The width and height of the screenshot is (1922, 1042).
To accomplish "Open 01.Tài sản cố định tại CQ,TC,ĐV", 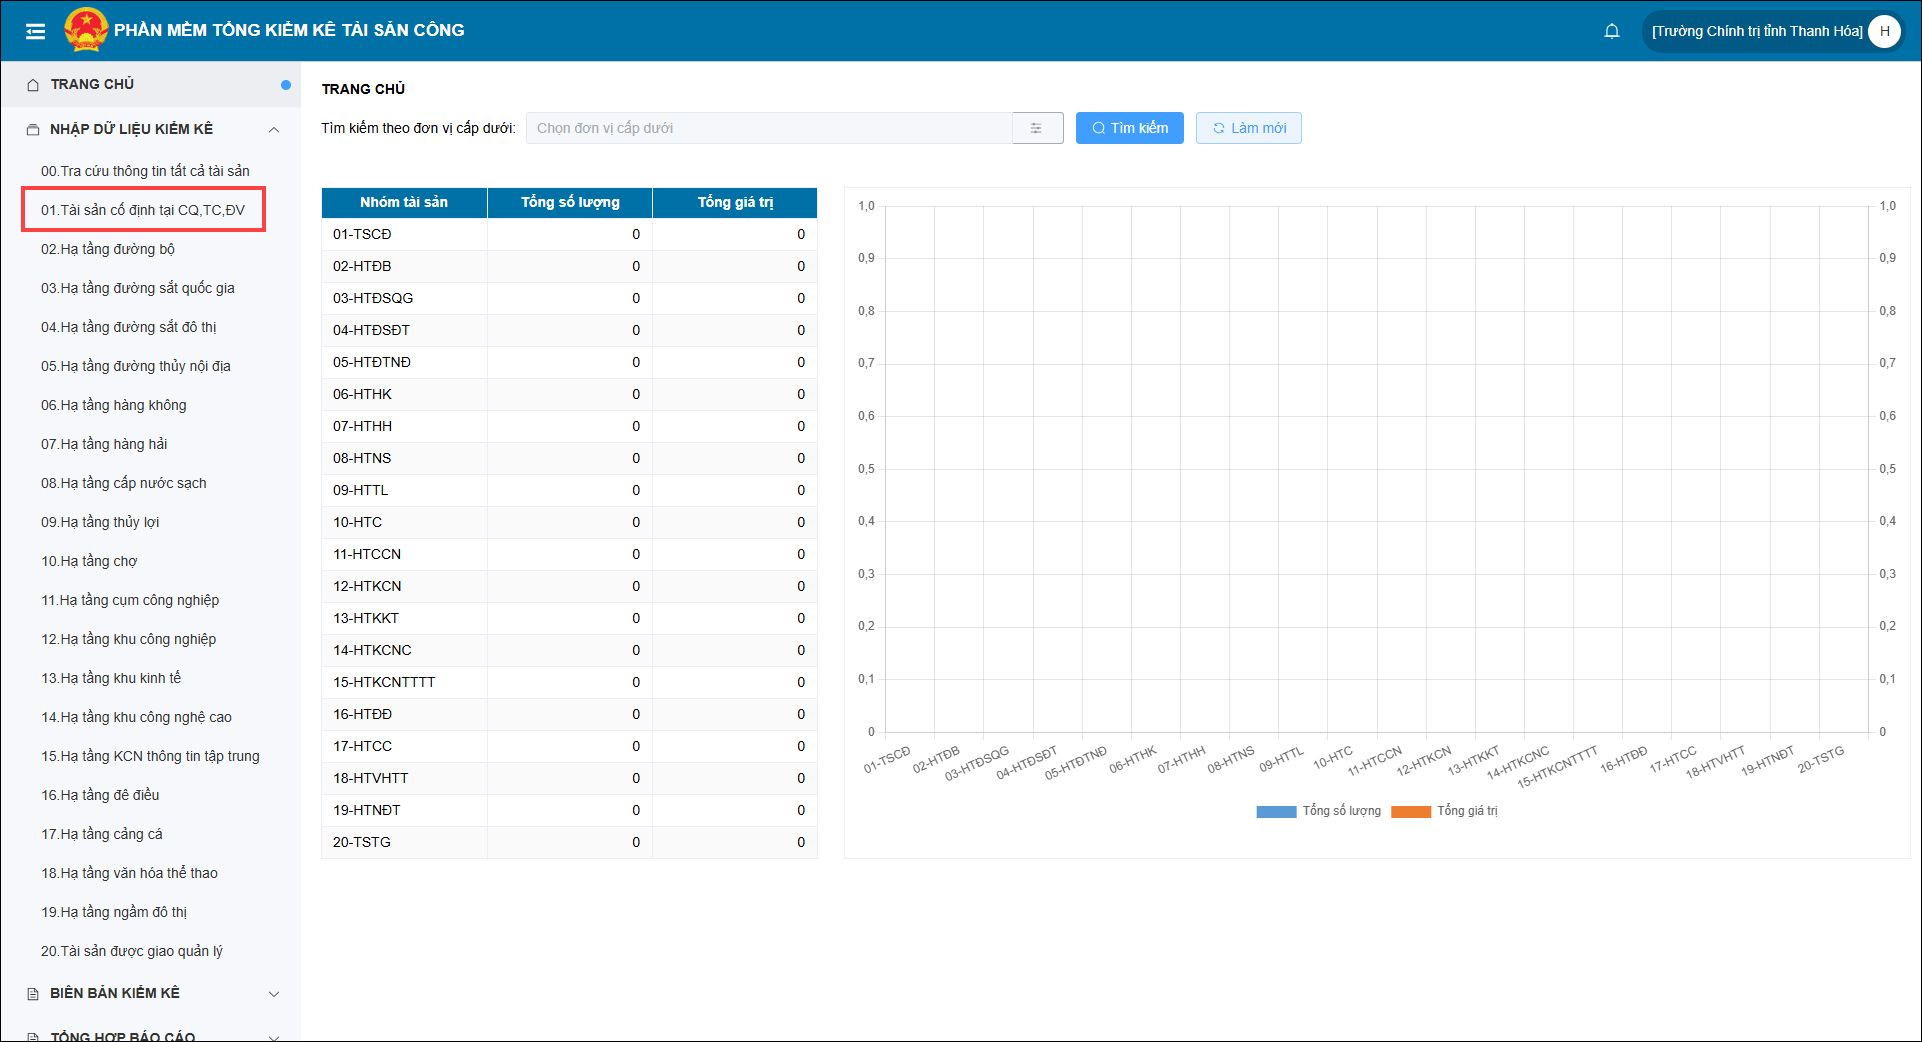I will 143,210.
